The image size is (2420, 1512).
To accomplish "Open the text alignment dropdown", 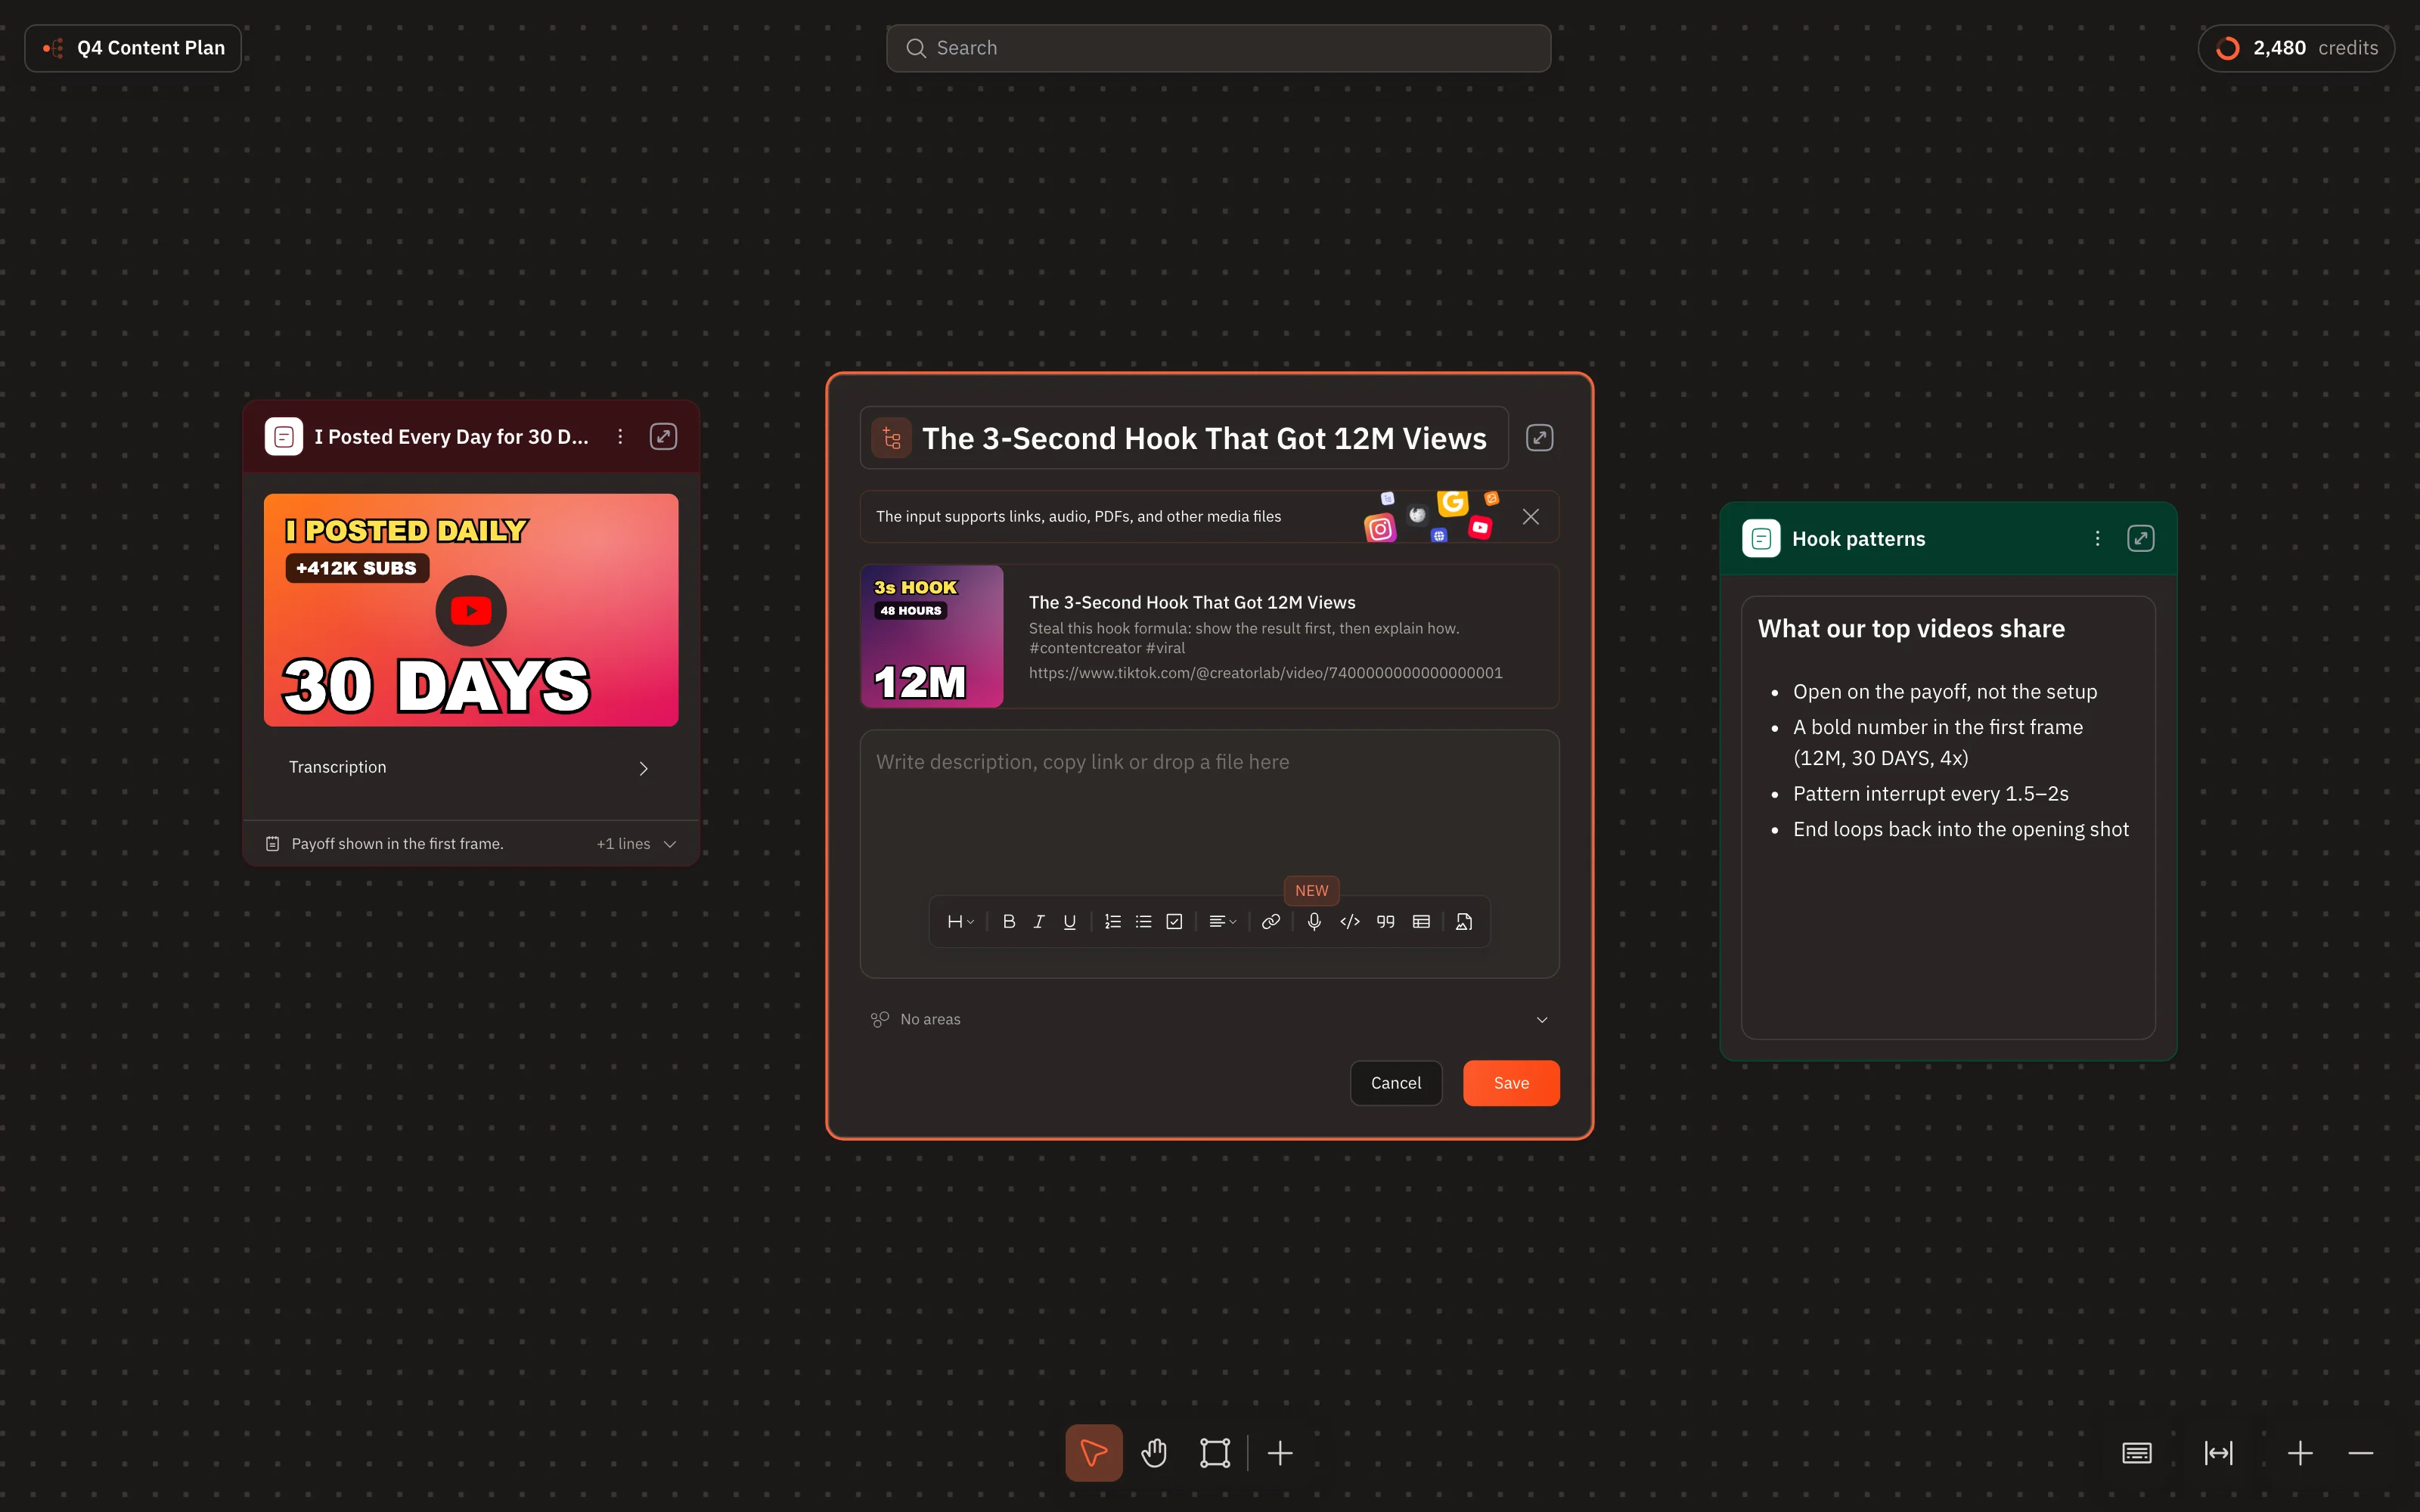I will coord(1222,922).
